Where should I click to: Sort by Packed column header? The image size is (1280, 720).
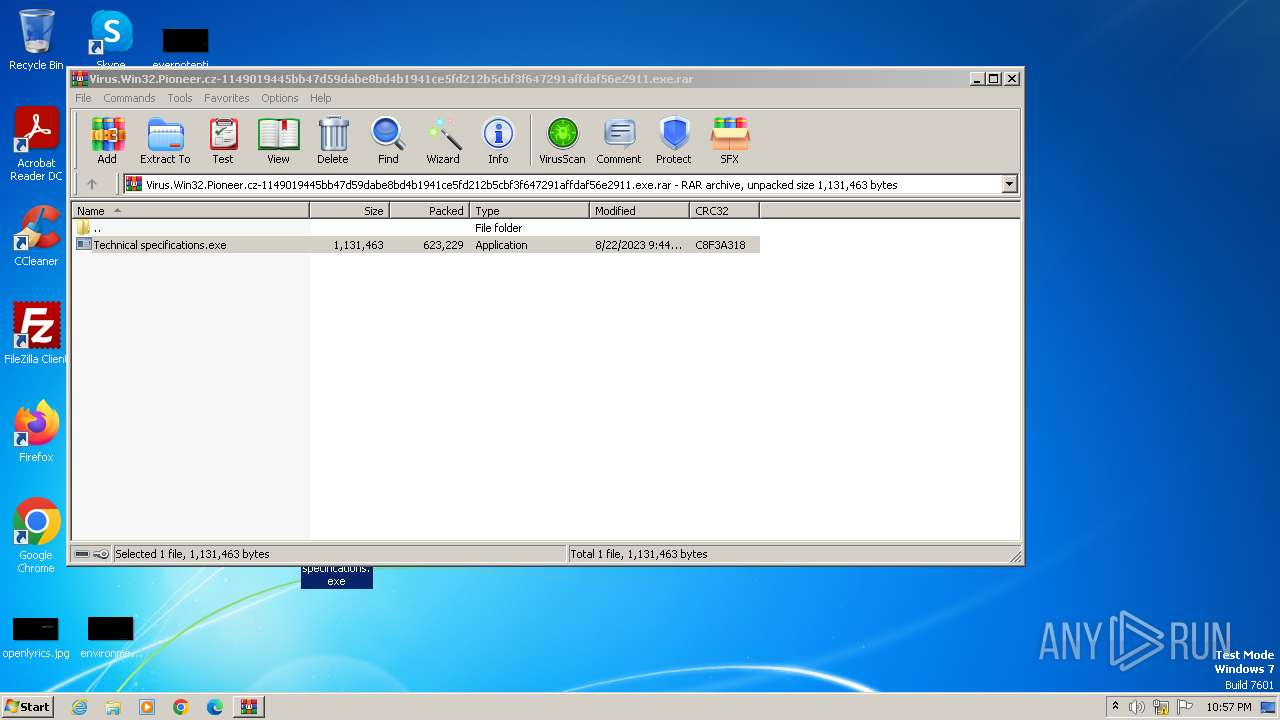(429, 211)
